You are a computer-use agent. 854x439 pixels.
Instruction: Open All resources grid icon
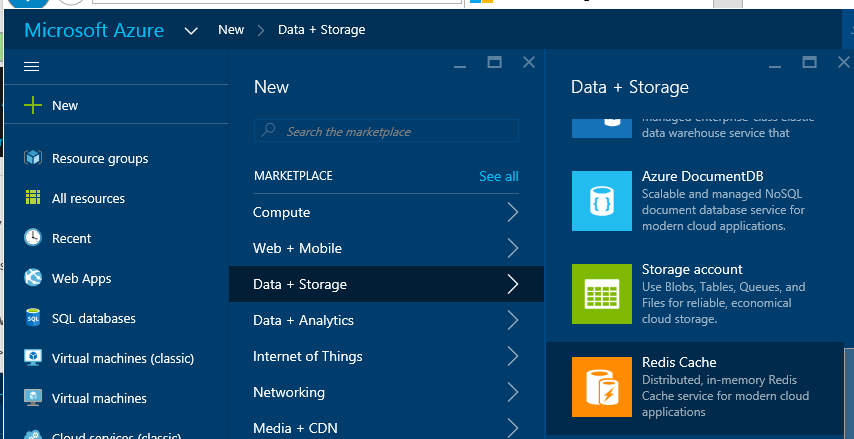click(33, 198)
